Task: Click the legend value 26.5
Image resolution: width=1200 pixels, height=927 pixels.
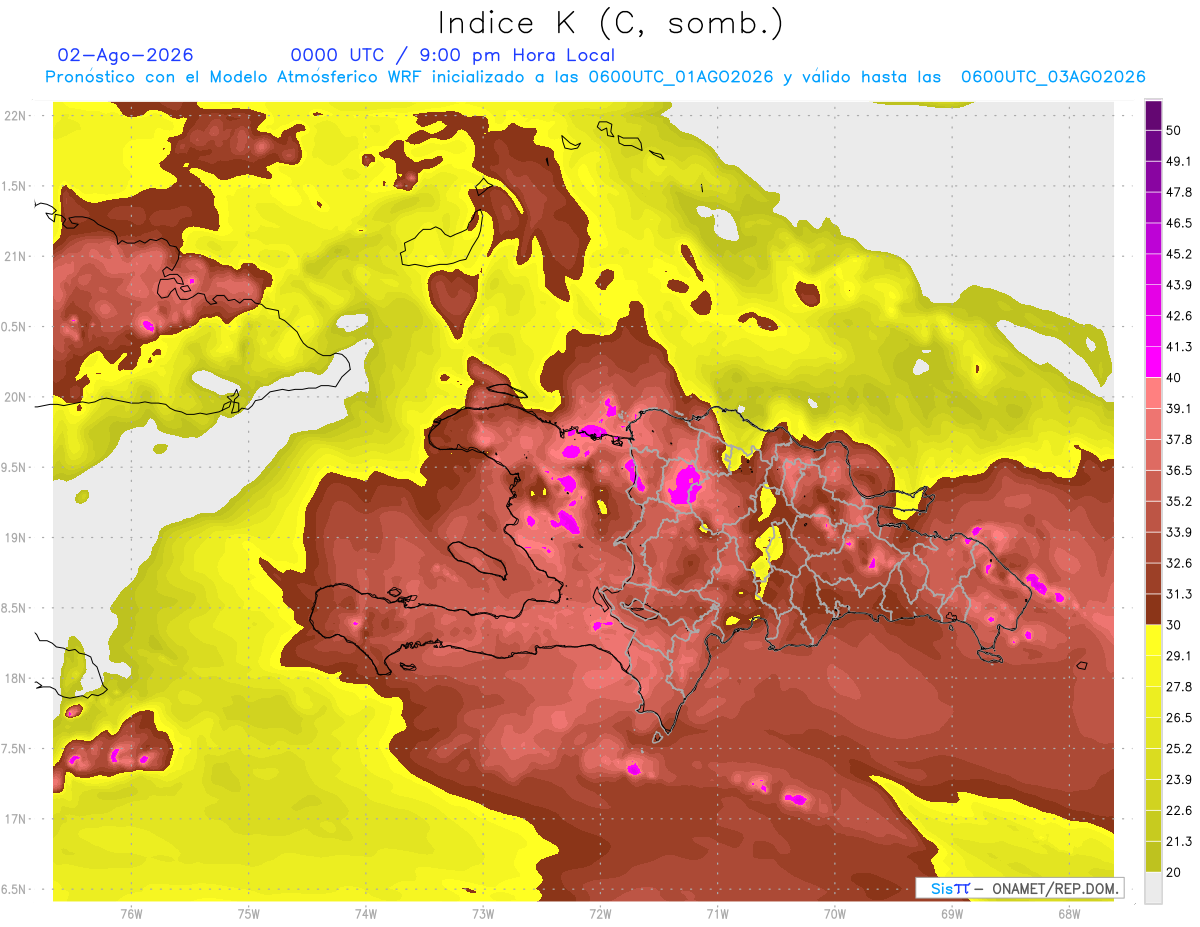Action: (x=1179, y=718)
